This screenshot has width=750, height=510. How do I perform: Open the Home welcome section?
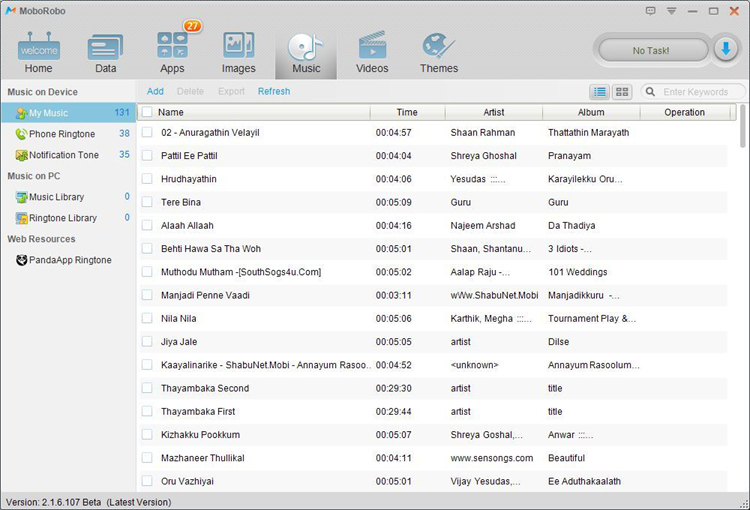pyautogui.click(x=39, y=52)
